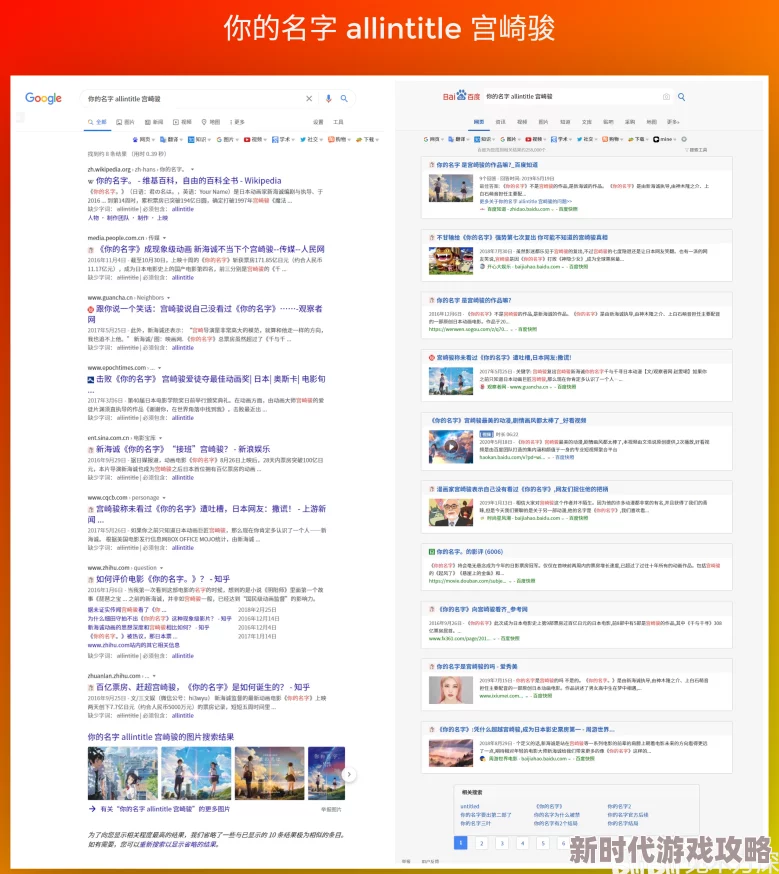Image resolution: width=779 pixels, height=874 pixels.
Task: Click Totoro thumbnail in Baidu results
Action: click(451, 260)
